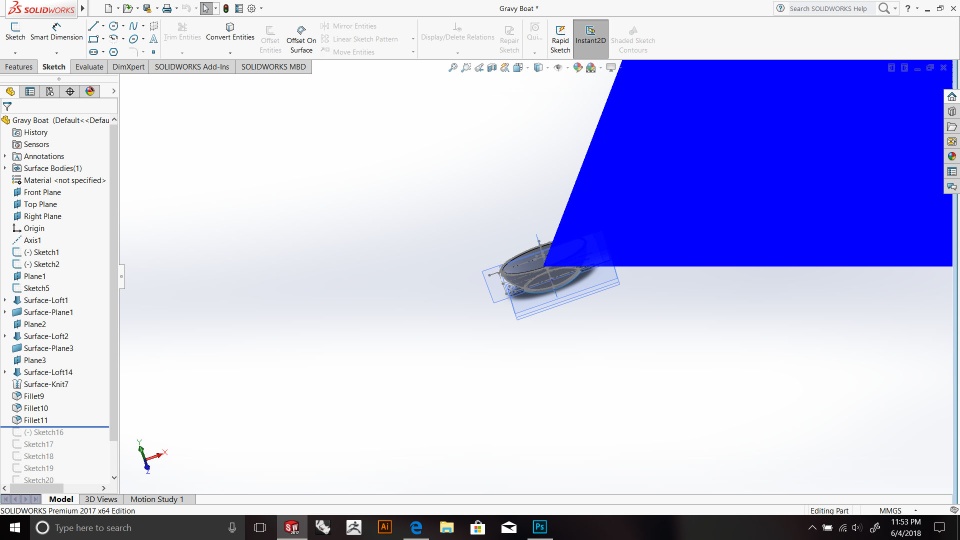Open the SOLIDWORKS Add-Ins tab

pos(192,67)
